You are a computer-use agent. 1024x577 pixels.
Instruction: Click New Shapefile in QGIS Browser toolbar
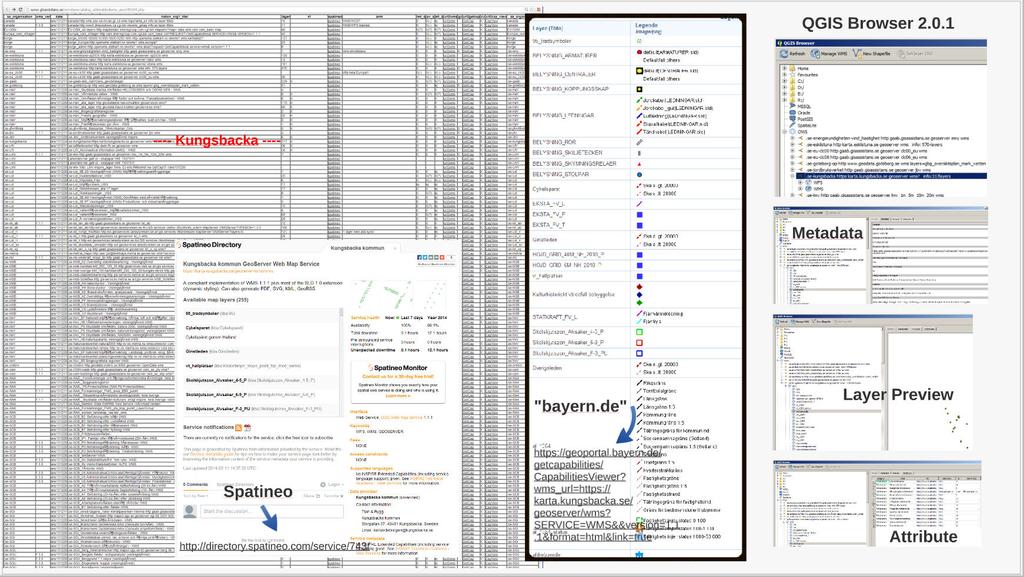click(871, 54)
